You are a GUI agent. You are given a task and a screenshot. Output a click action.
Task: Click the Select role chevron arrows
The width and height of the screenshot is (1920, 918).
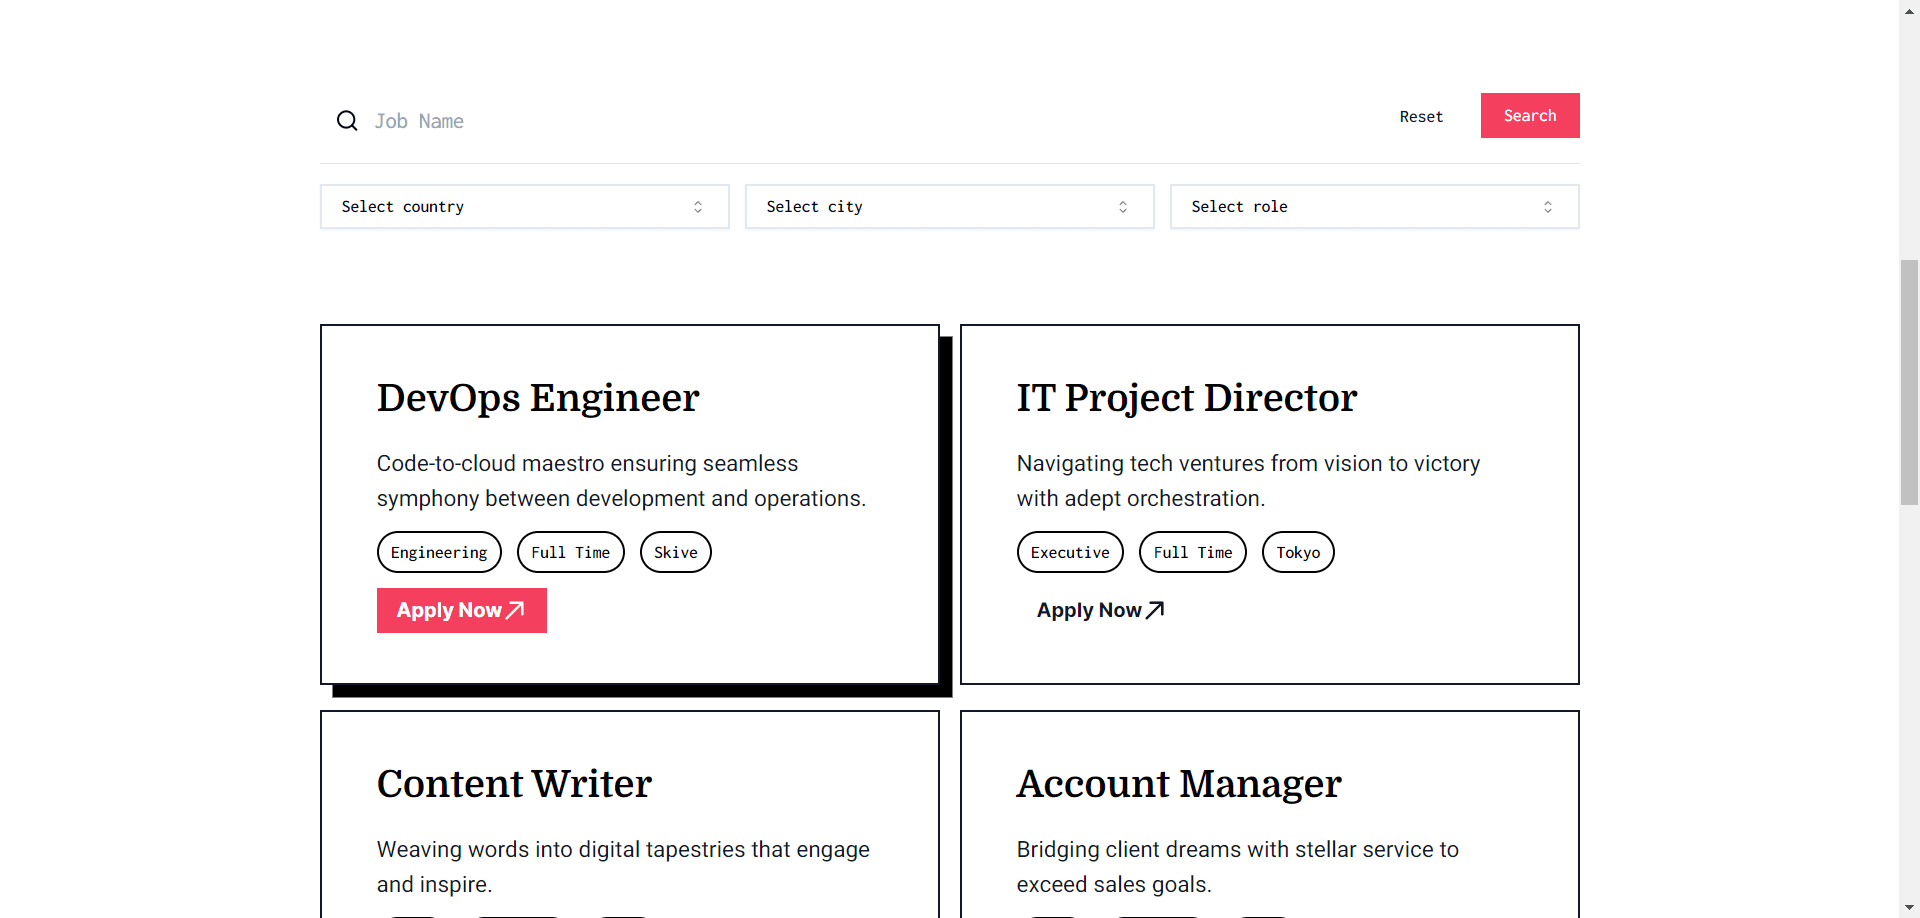point(1548,207)
